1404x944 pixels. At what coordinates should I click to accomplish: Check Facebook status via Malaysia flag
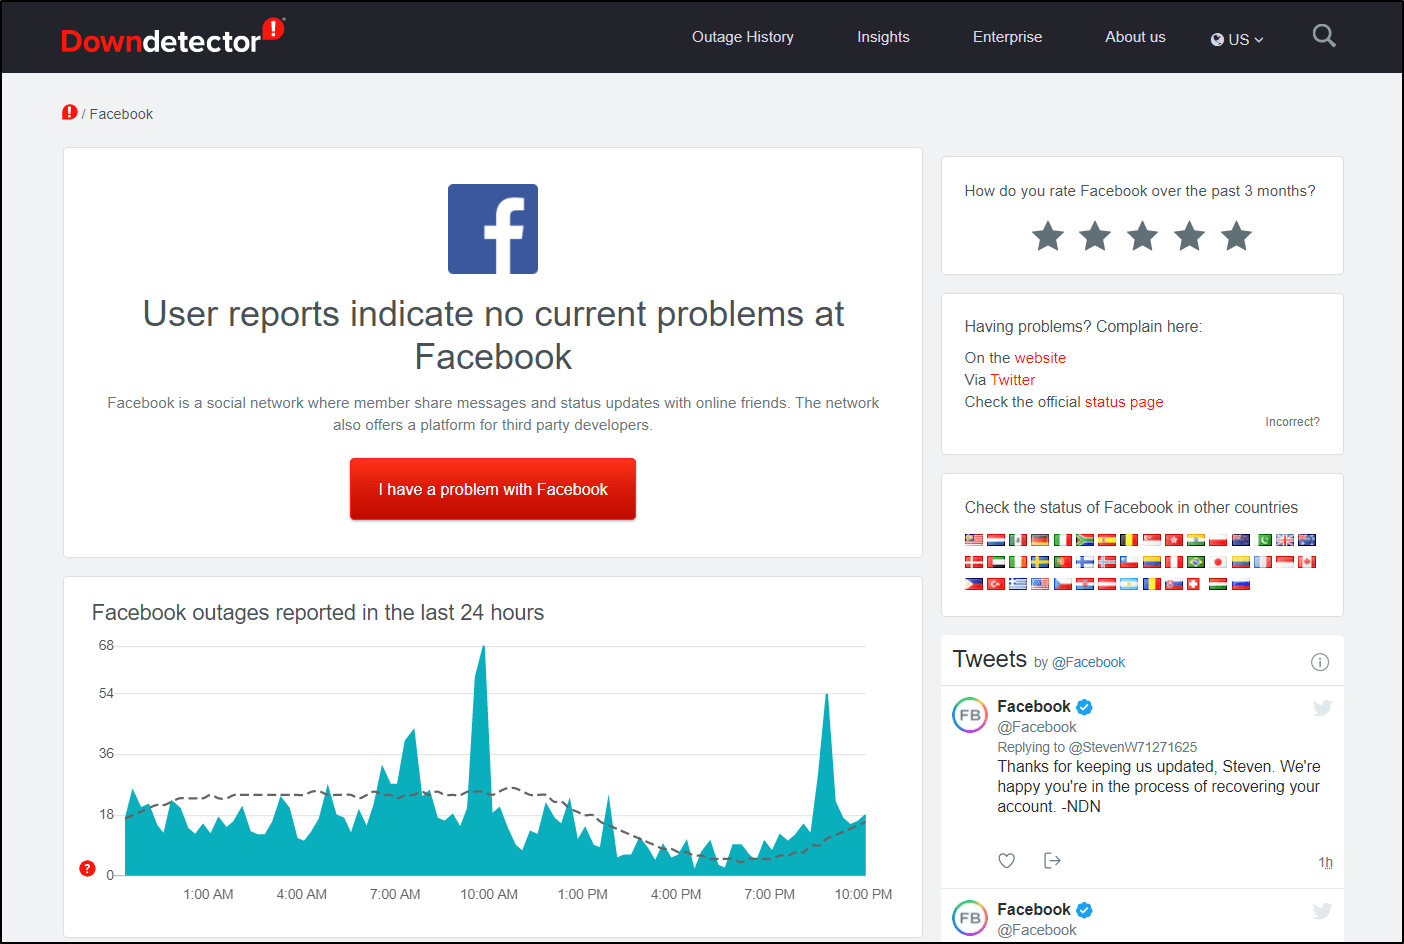coord(974,540)
